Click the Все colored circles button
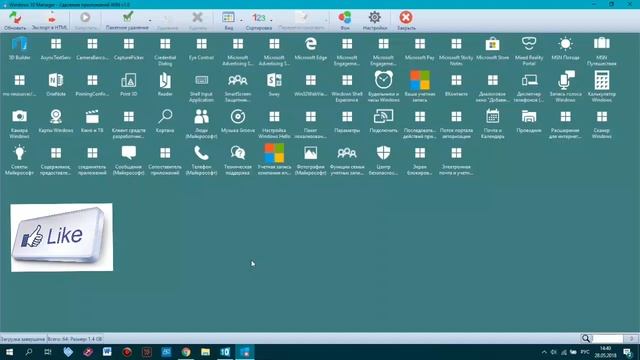This screenshot has height=360, width=640. point(345,20)
